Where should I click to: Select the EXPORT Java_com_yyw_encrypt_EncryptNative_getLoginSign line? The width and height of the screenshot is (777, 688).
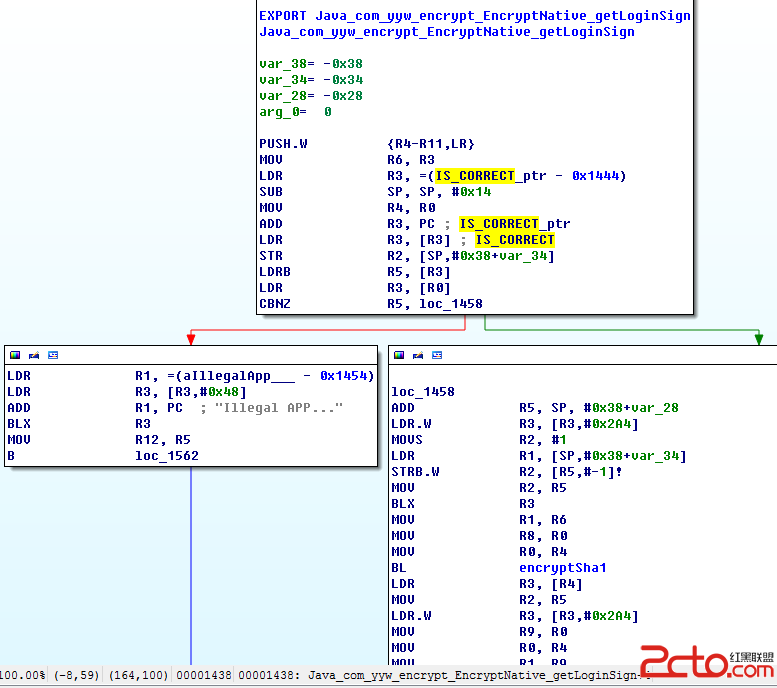(x=475, y=16)
